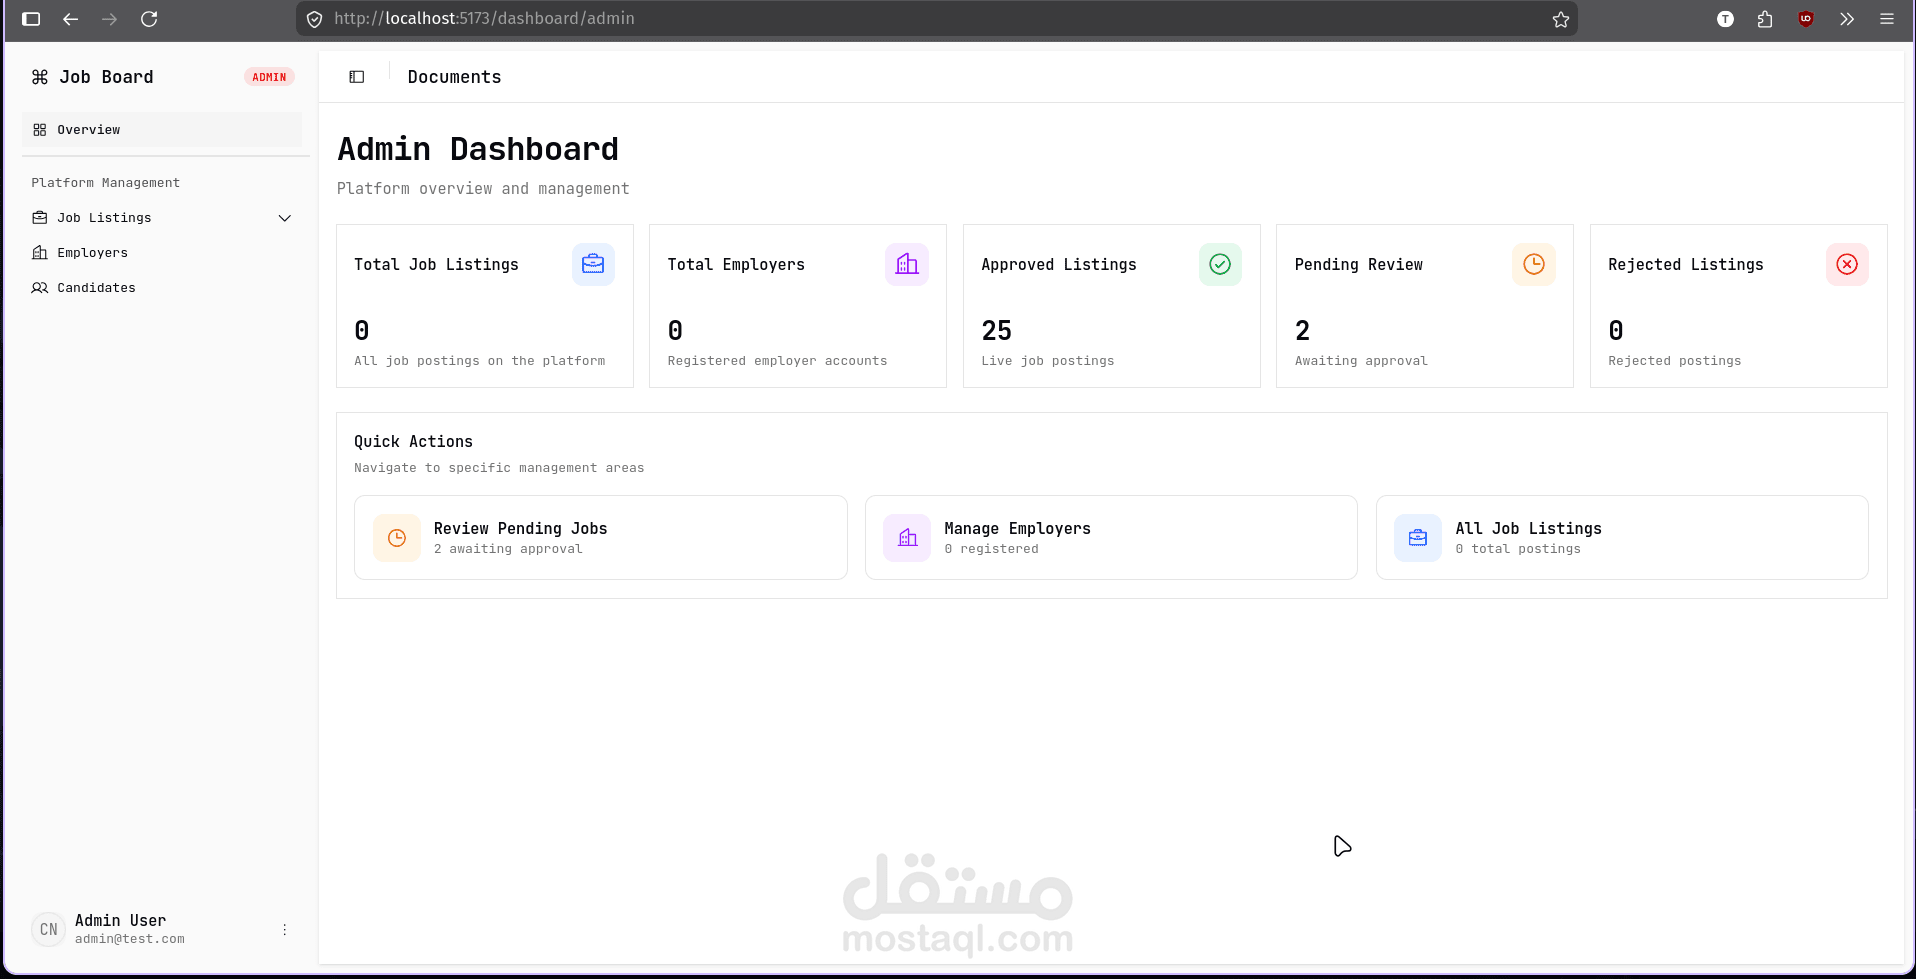Screen dimensions: 1916x979
Task: Click the orange clock Pending Review icon
Action: tap(1534, 264)
